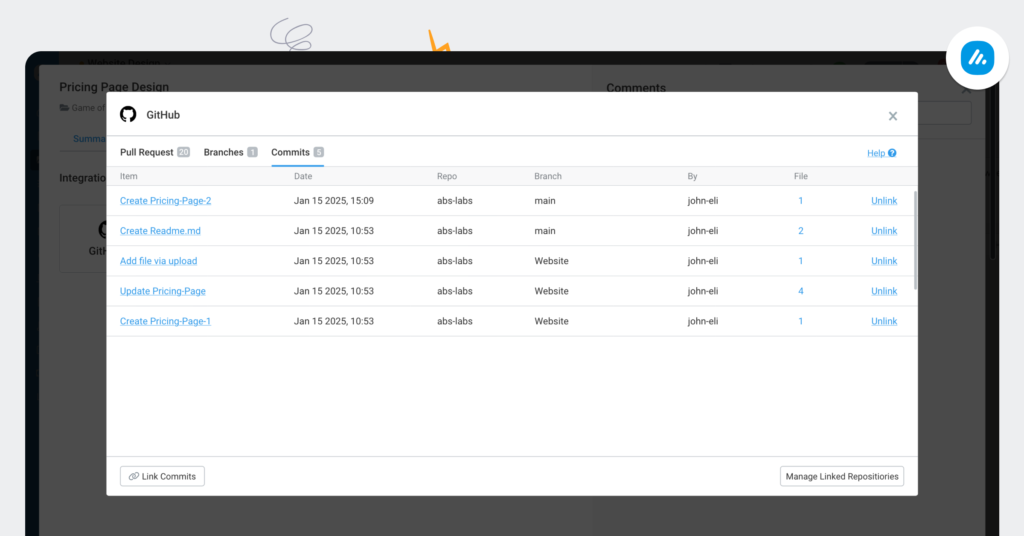1024x536 pixels.
Task: Click the GitHub logo icon in dialog header
Action: 128,115
